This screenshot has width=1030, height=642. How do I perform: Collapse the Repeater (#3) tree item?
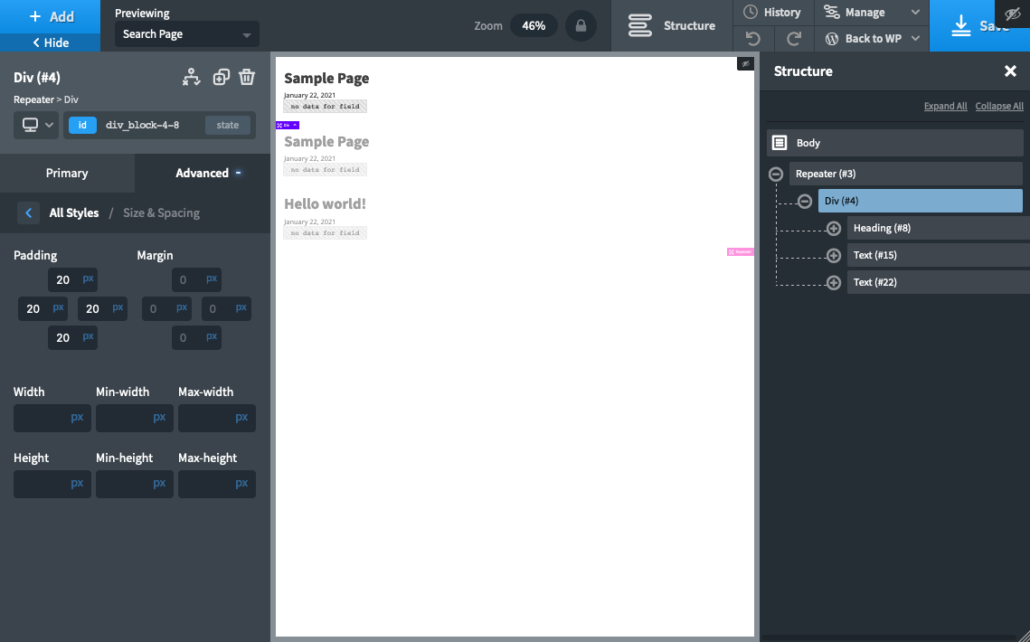pyautogui.click(x=775, y=173)
